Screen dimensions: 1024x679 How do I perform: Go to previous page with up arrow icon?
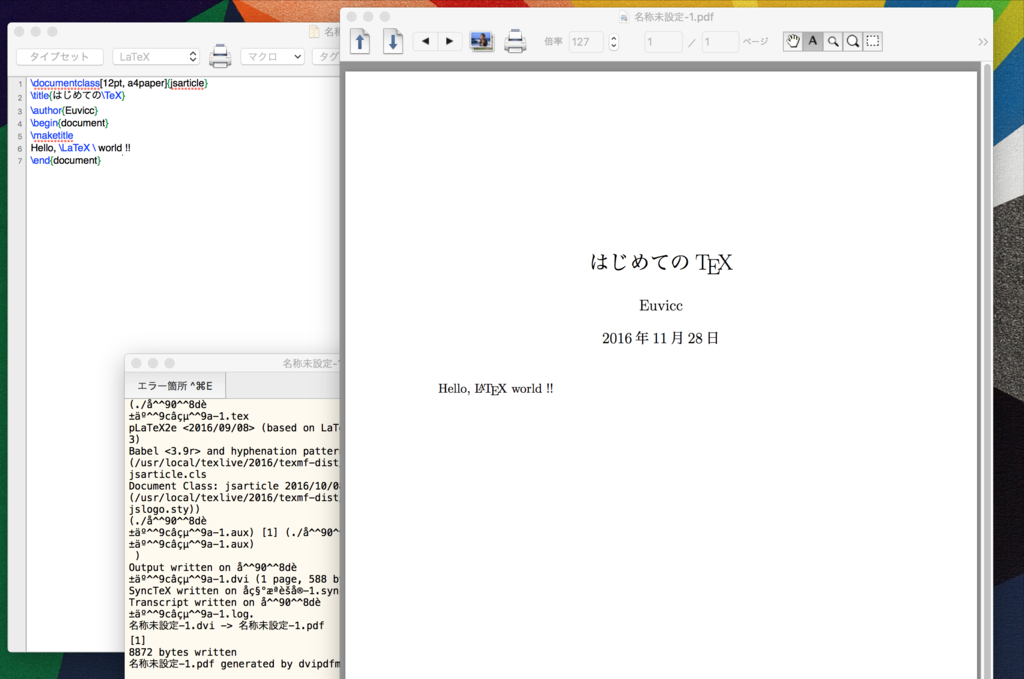click(x=360, y=42)
